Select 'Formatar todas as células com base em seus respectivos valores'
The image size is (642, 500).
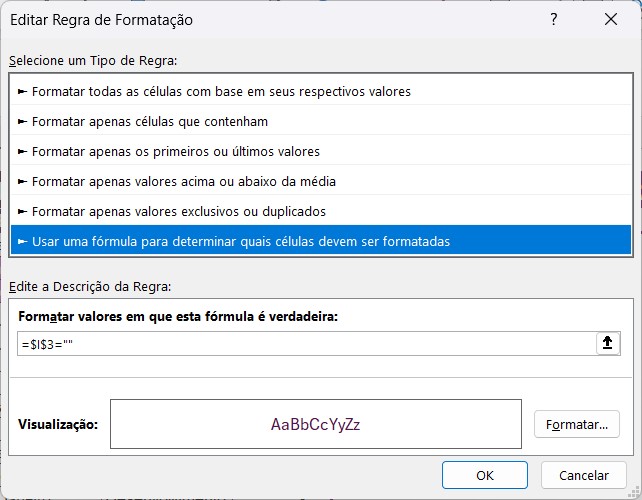click(x=221, y=91)
